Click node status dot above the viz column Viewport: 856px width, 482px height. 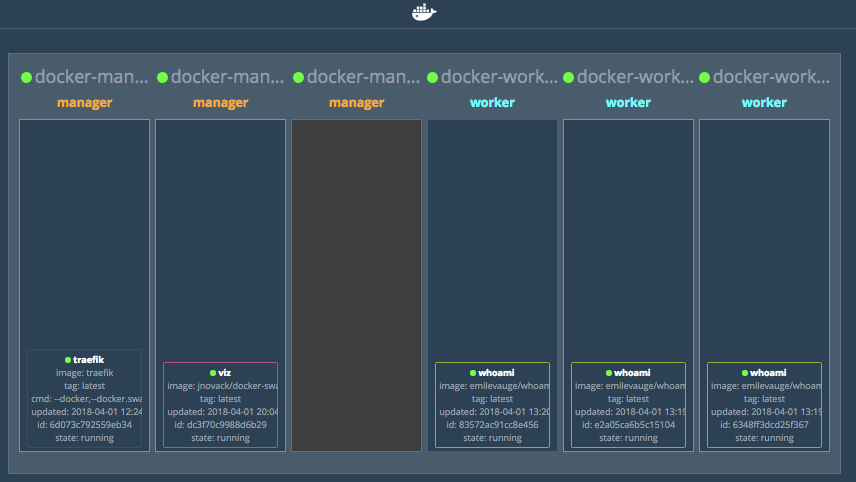(162, 78)
